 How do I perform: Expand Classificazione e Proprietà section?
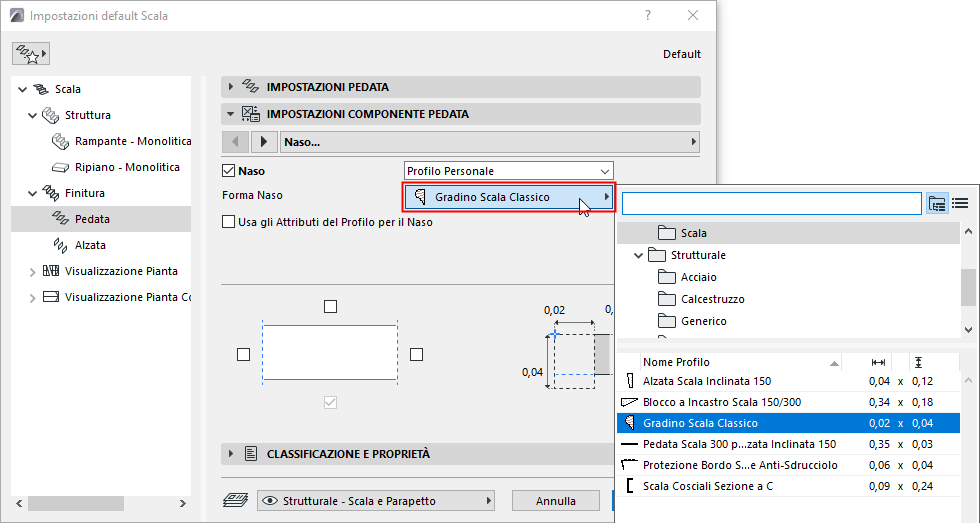coord(231,454)
